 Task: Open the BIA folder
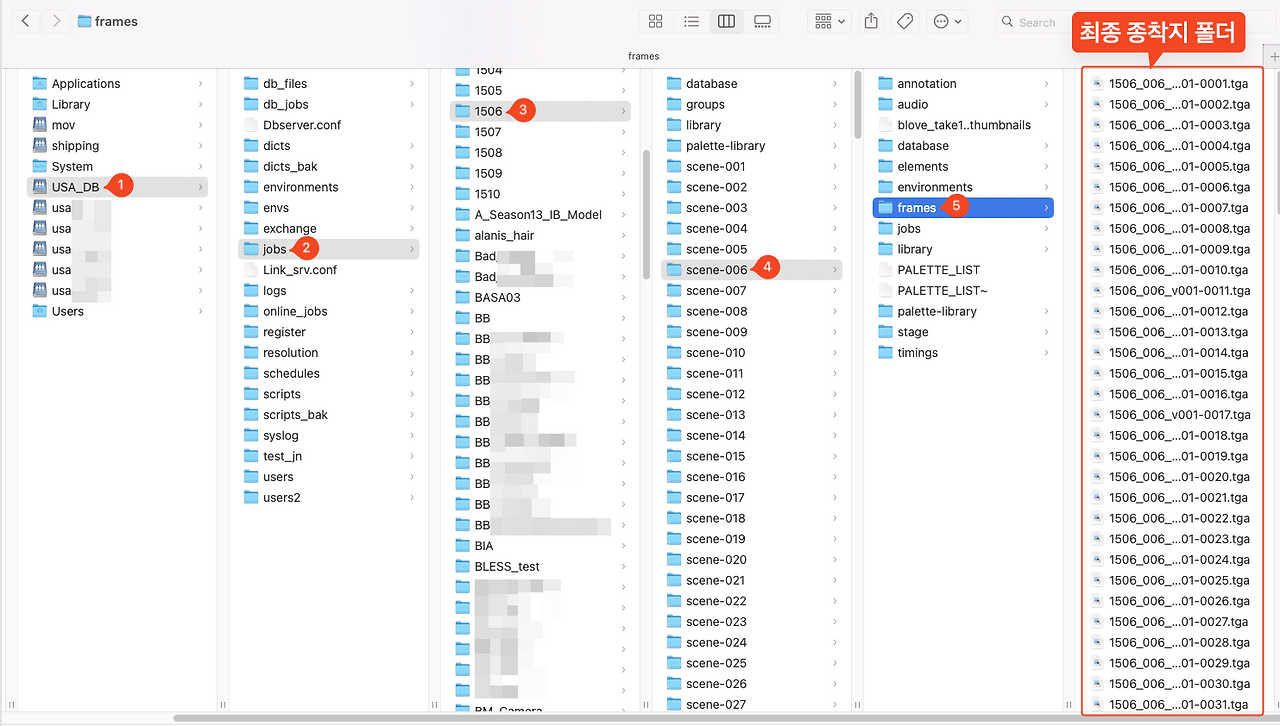click(x=540, y=546)
